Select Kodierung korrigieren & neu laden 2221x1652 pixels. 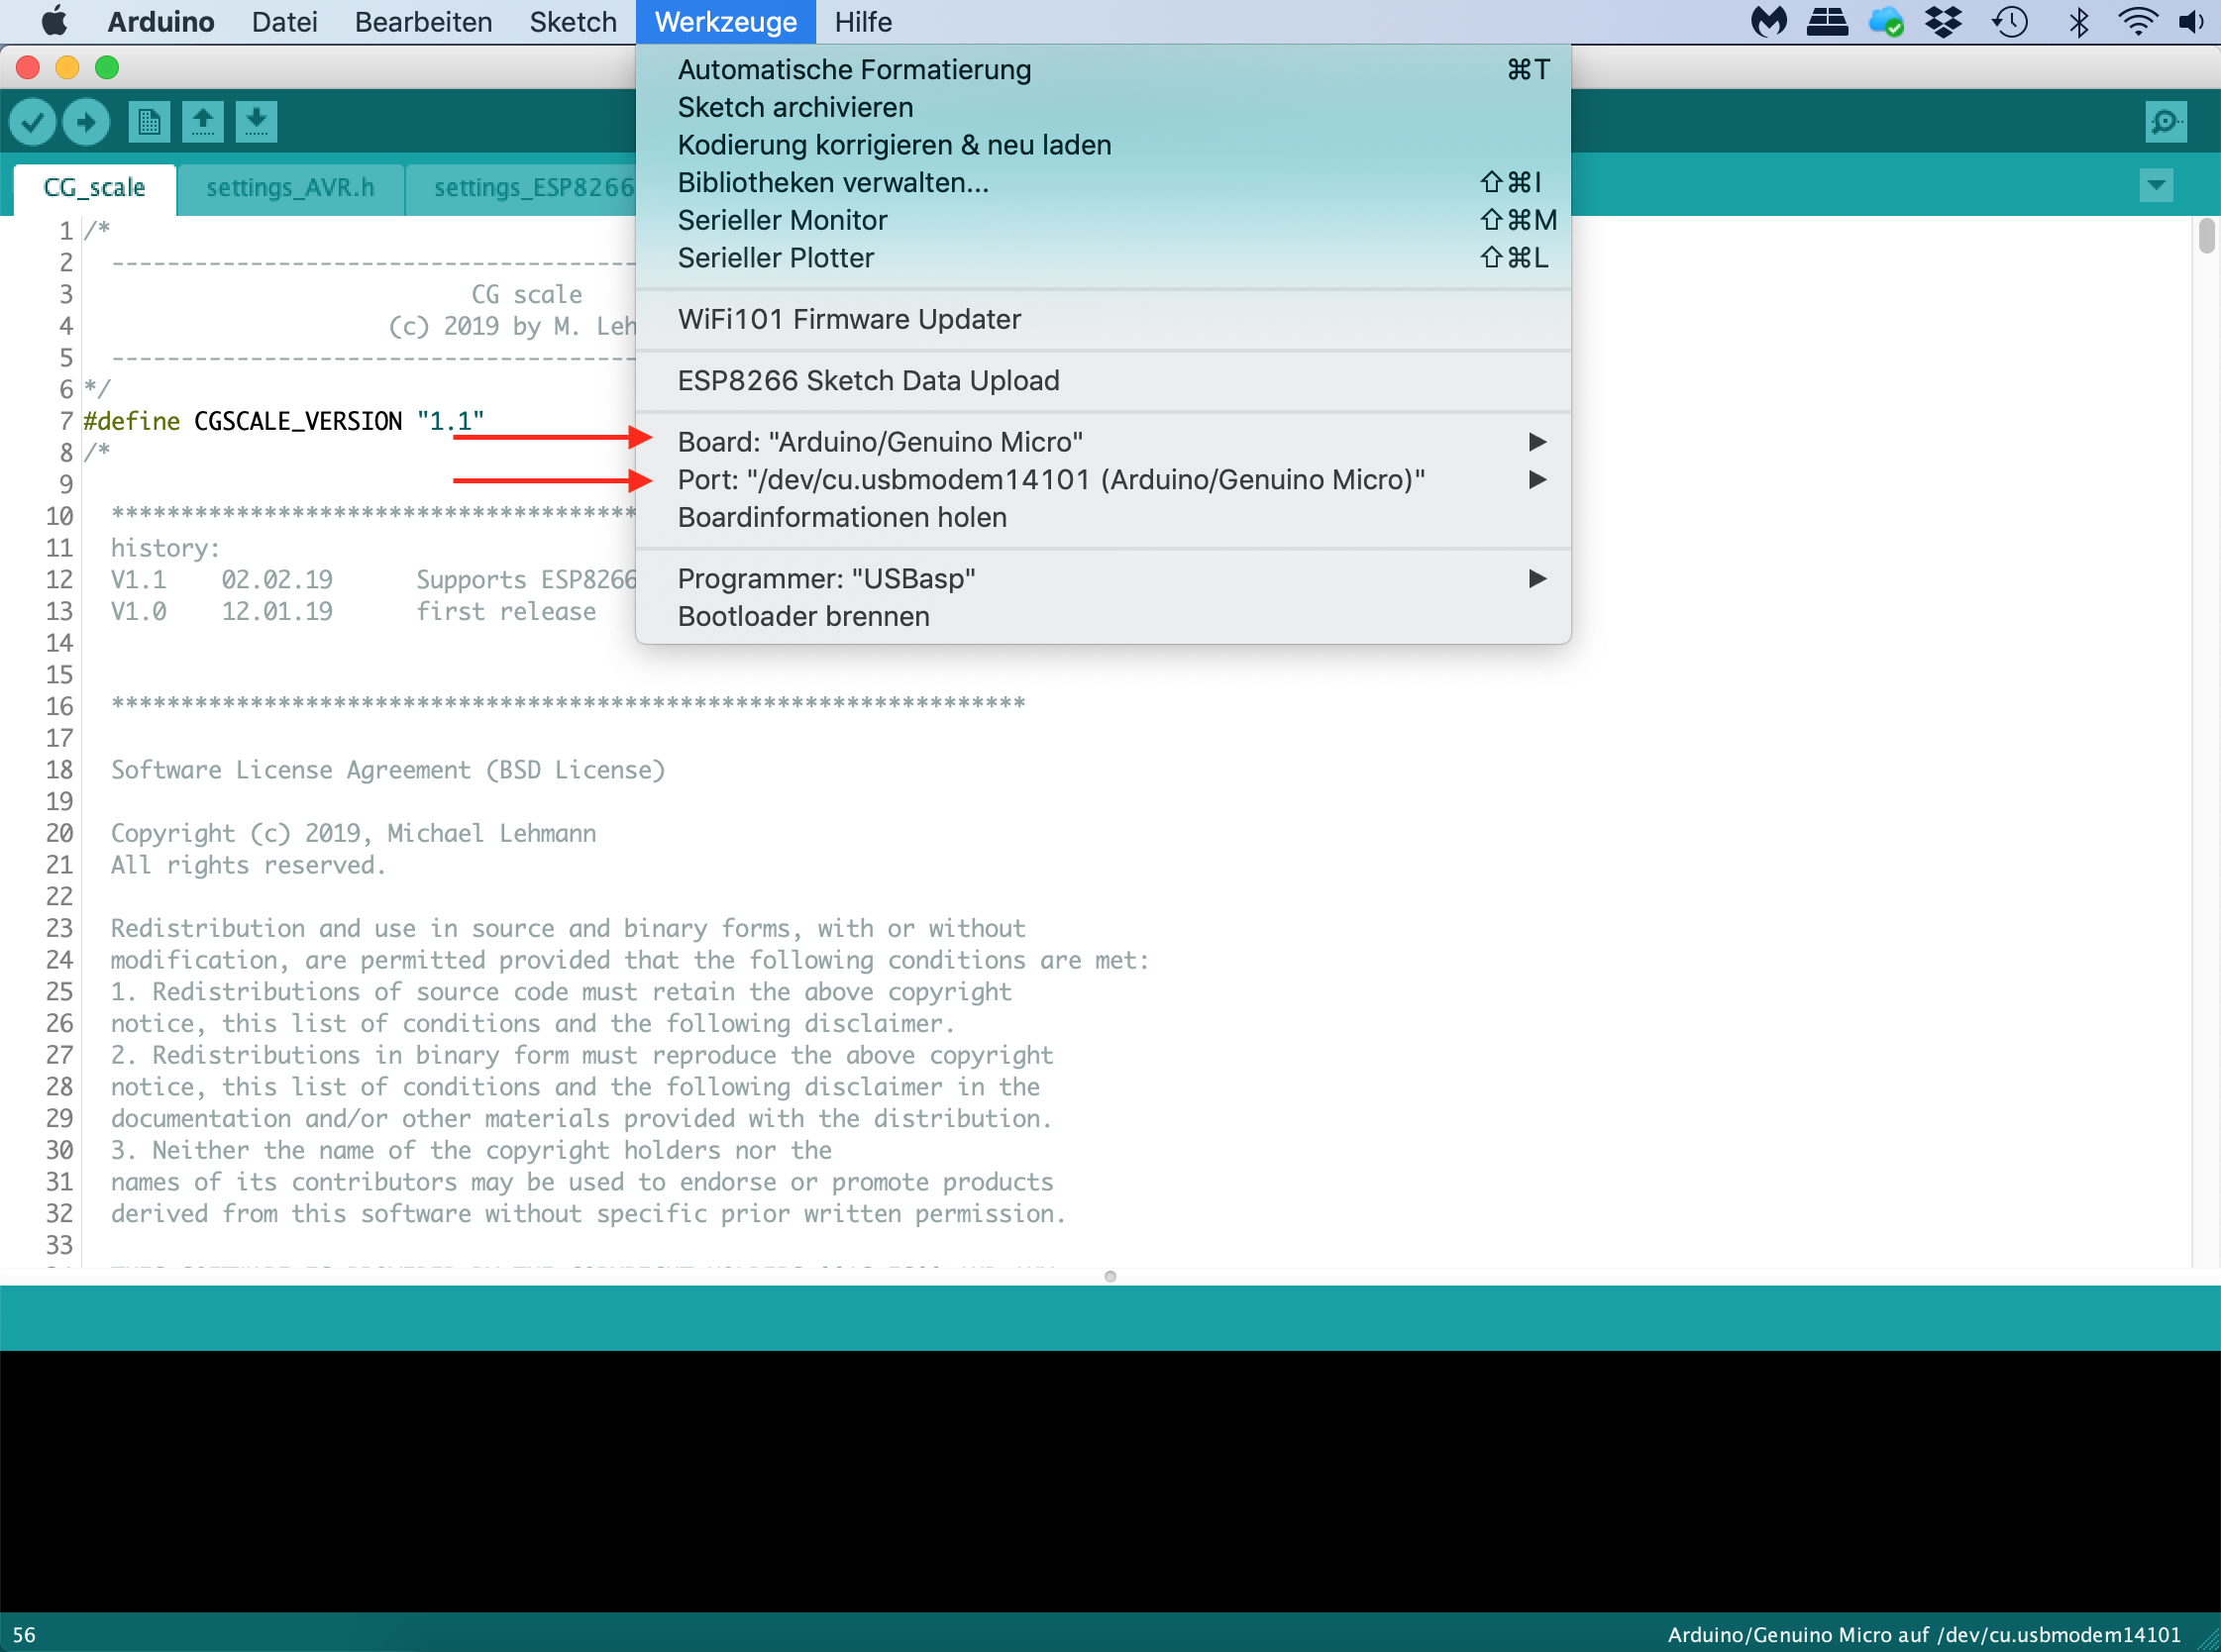(x=1103, y=145)
